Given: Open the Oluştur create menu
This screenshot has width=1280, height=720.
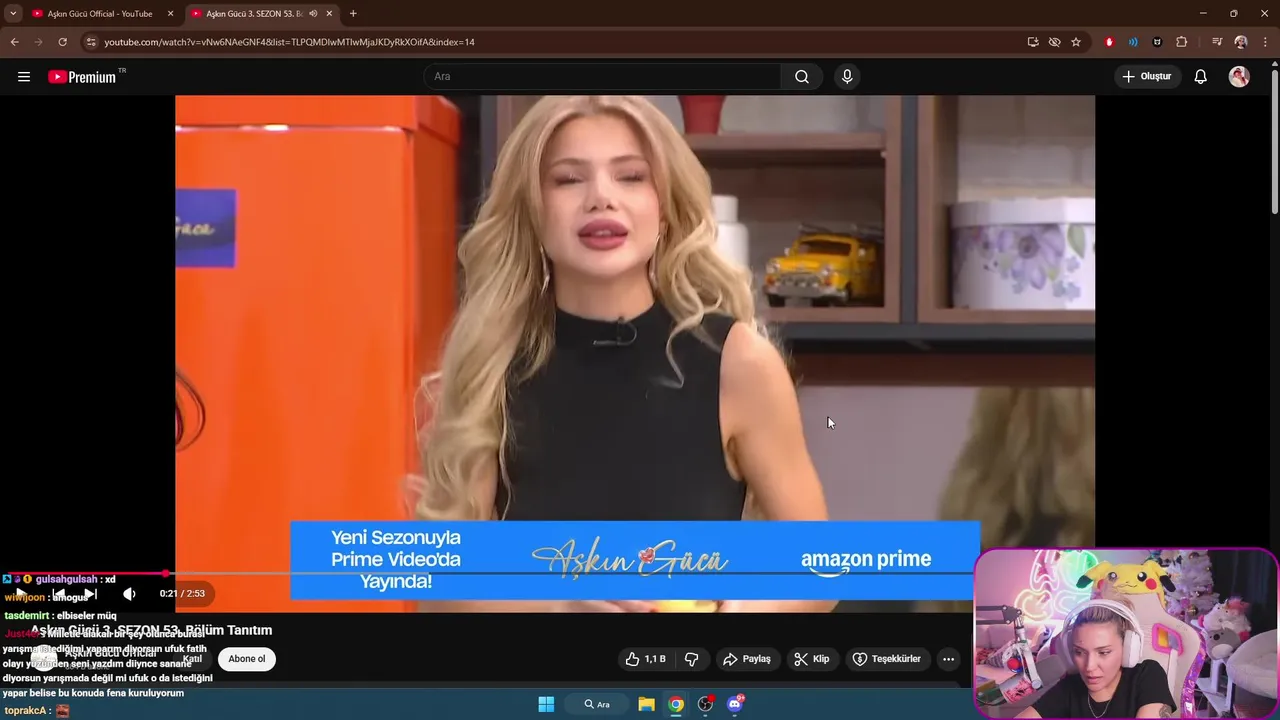Looking at the screenshot, I should [x=1147, y=77].
